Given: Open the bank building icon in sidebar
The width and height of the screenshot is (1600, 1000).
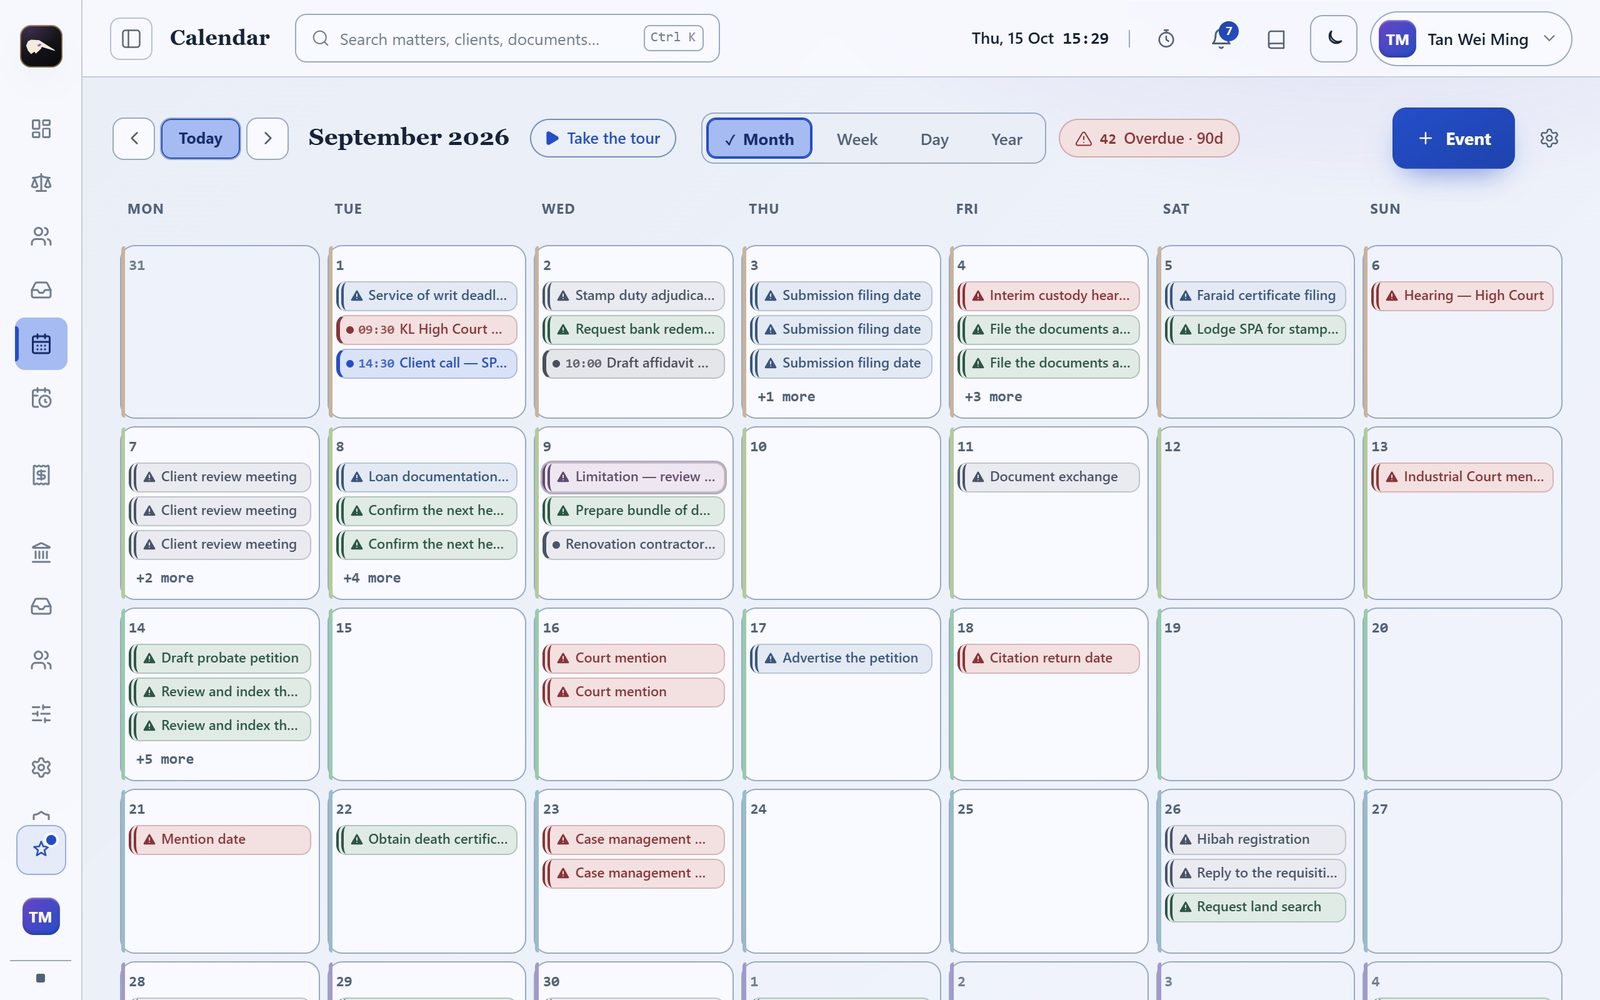Looking at the screenshot, I should pos(41,552).
